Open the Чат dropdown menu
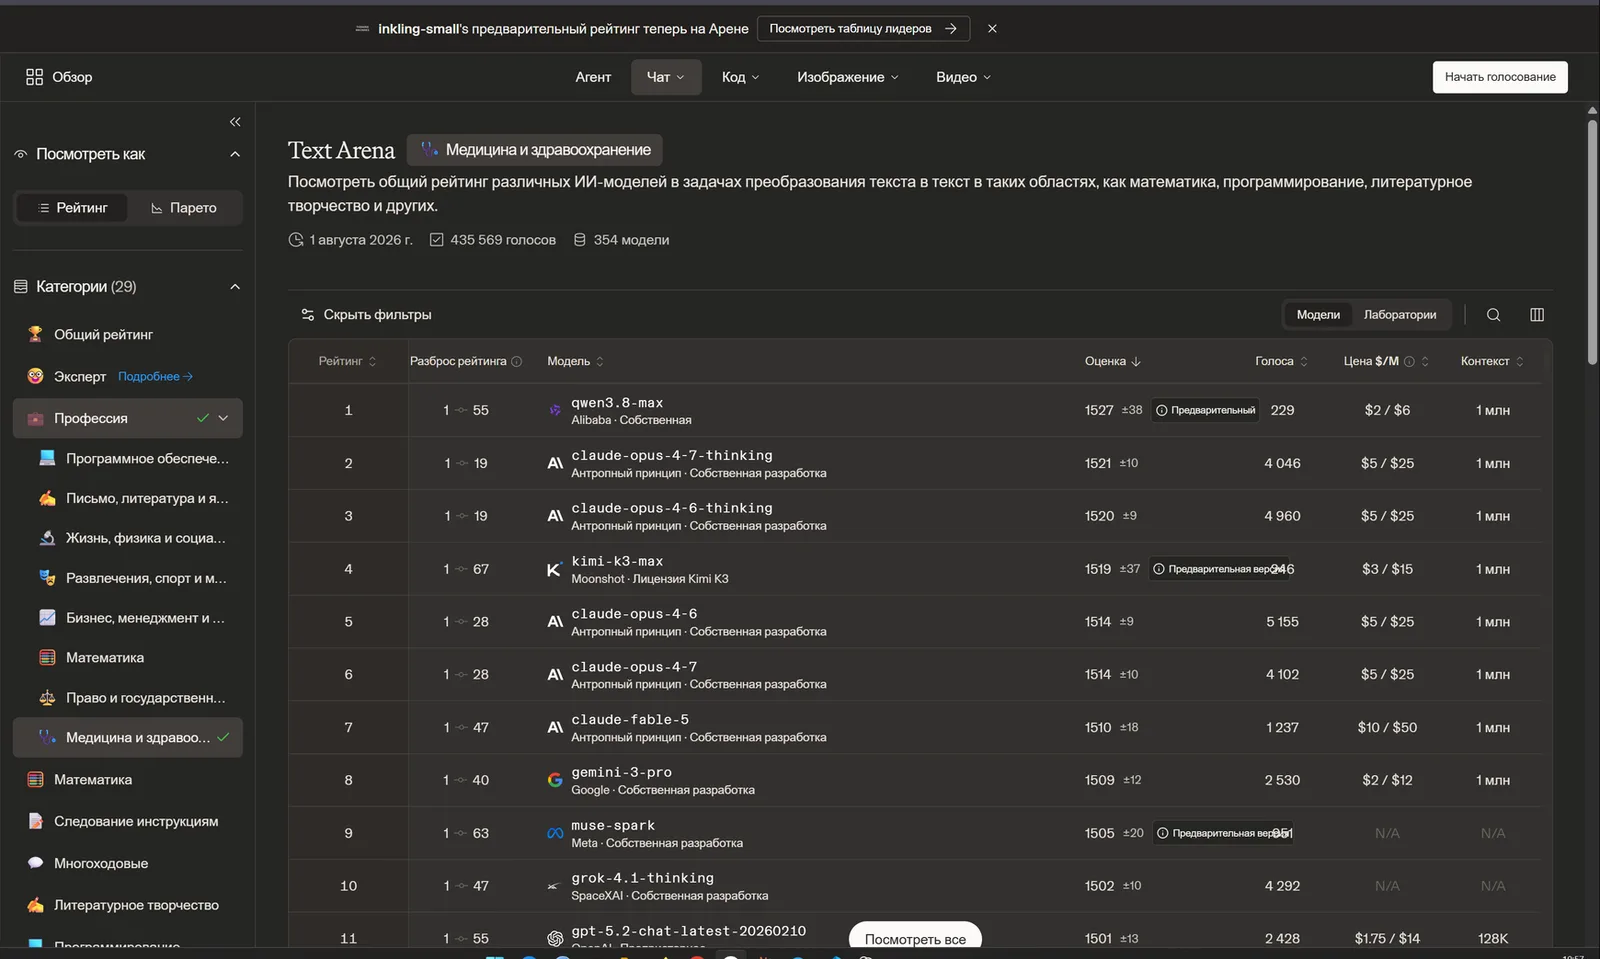 point(666,77)
